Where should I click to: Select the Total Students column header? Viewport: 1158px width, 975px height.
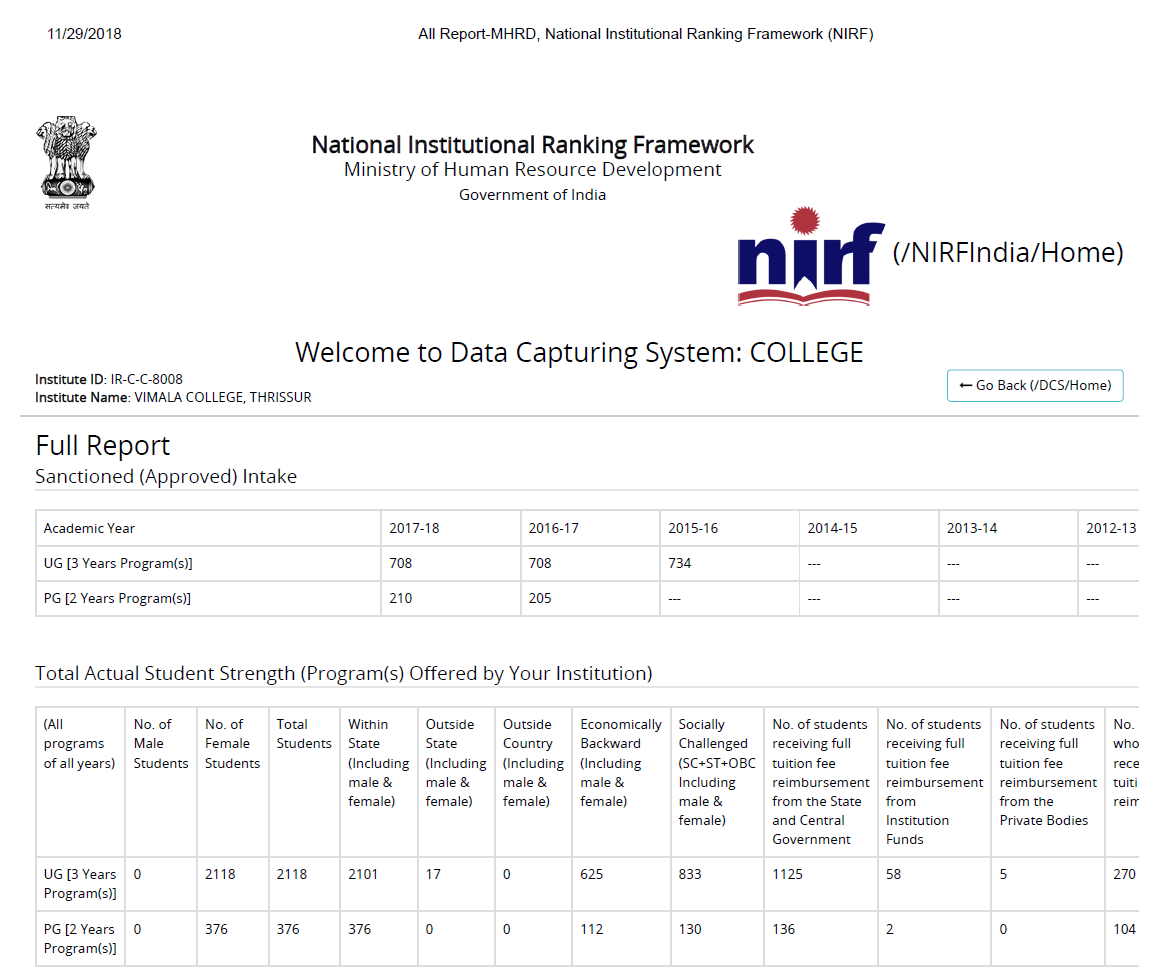[304, 734]
